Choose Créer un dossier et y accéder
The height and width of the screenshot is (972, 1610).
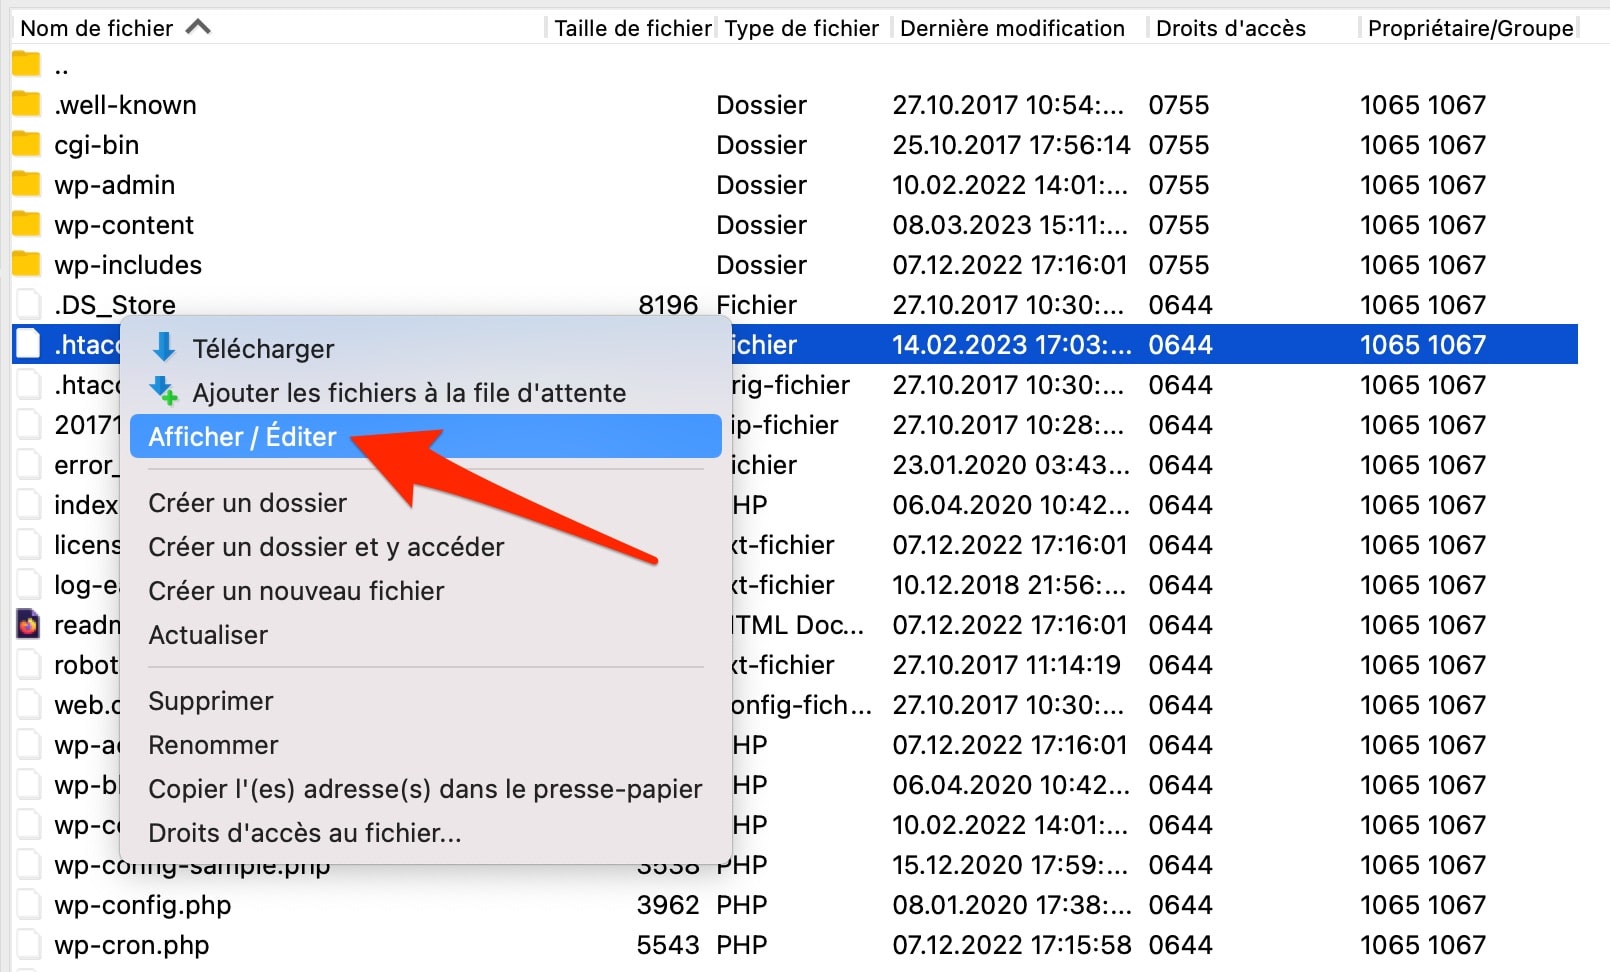[426, 546]
